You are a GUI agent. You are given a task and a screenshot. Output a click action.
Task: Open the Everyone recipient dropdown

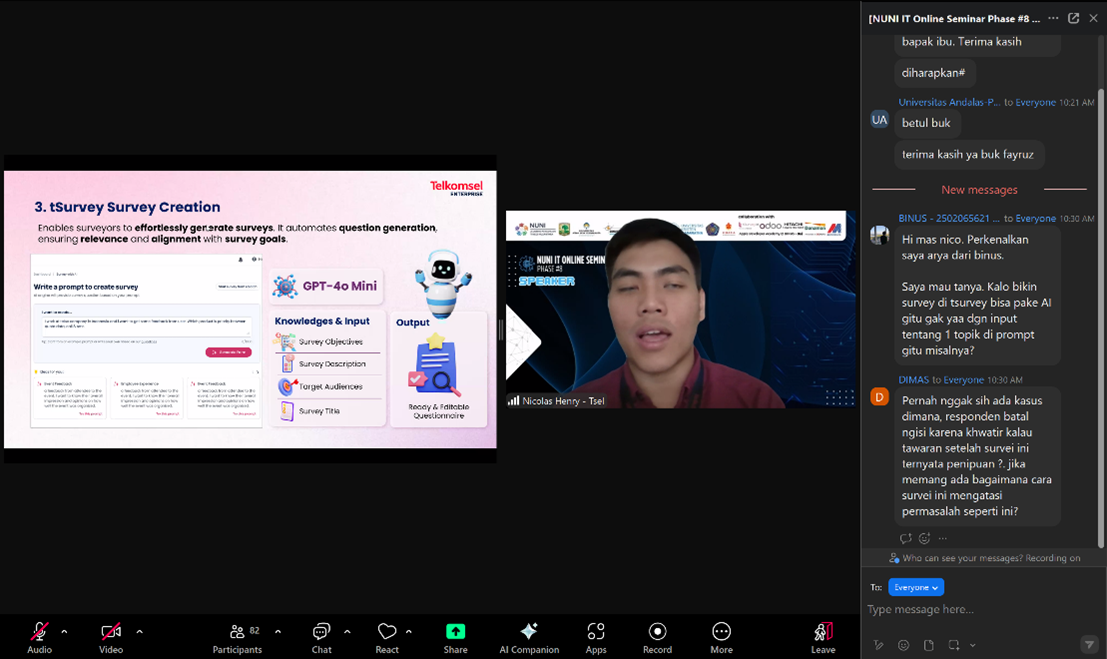point(916,587)
